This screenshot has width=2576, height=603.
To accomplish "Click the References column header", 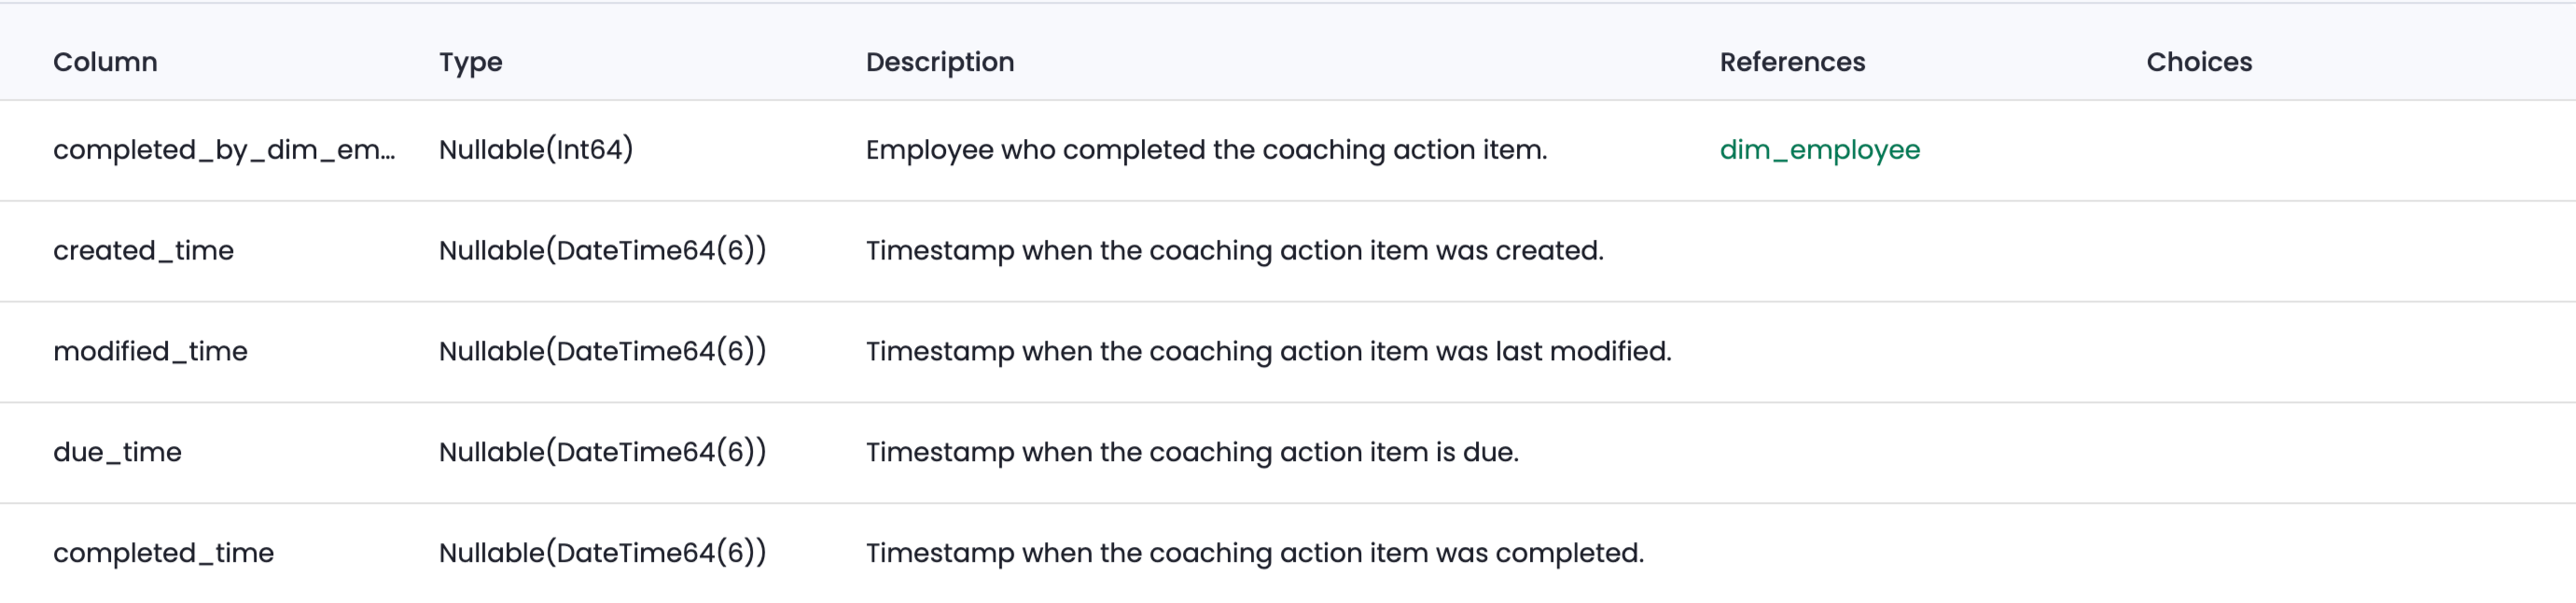I will pyautogui.click(x=1792, y=62).
